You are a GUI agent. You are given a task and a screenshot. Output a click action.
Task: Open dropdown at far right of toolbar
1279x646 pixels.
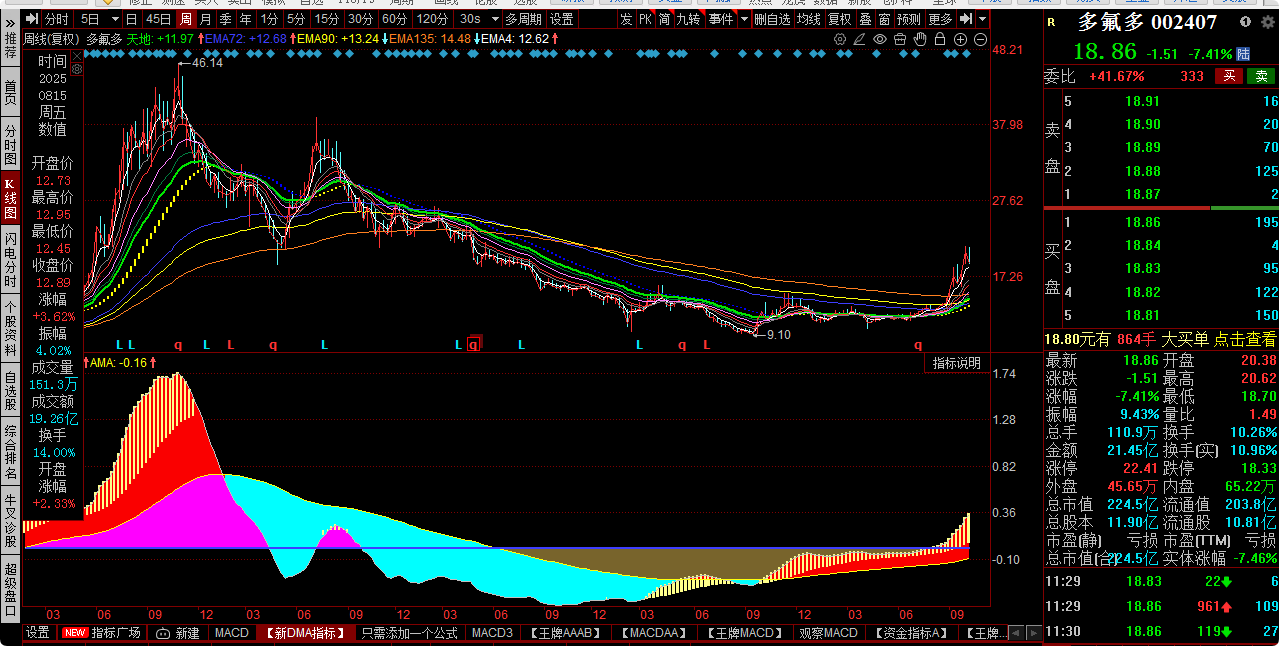pos(982,19)
